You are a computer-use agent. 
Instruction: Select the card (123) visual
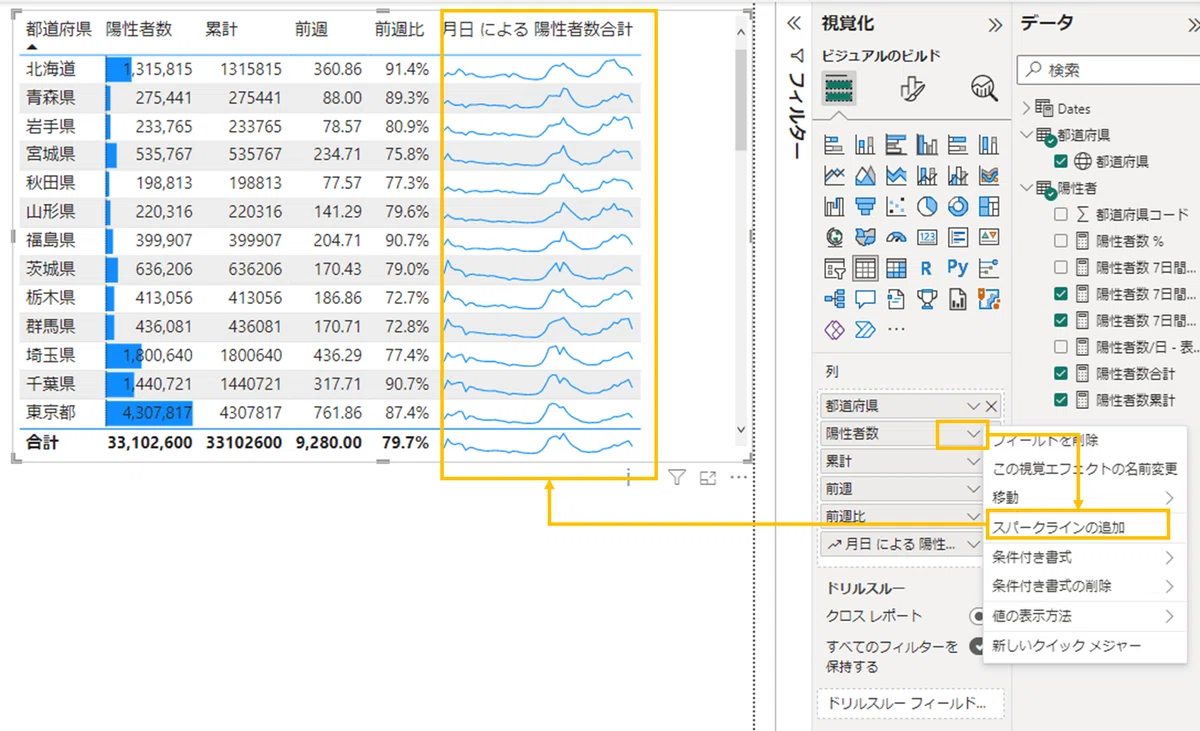(x=927, y=238)
